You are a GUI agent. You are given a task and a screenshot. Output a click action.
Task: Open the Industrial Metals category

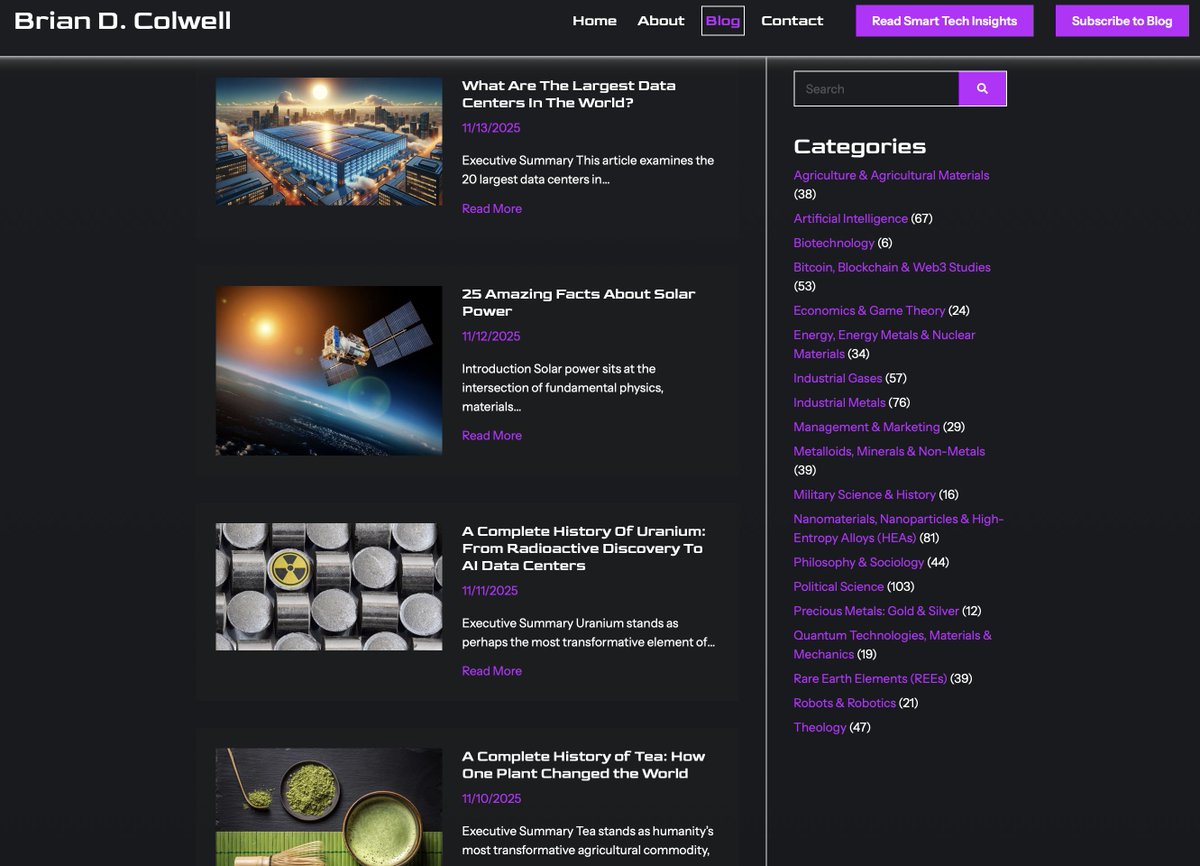(840, 403)
